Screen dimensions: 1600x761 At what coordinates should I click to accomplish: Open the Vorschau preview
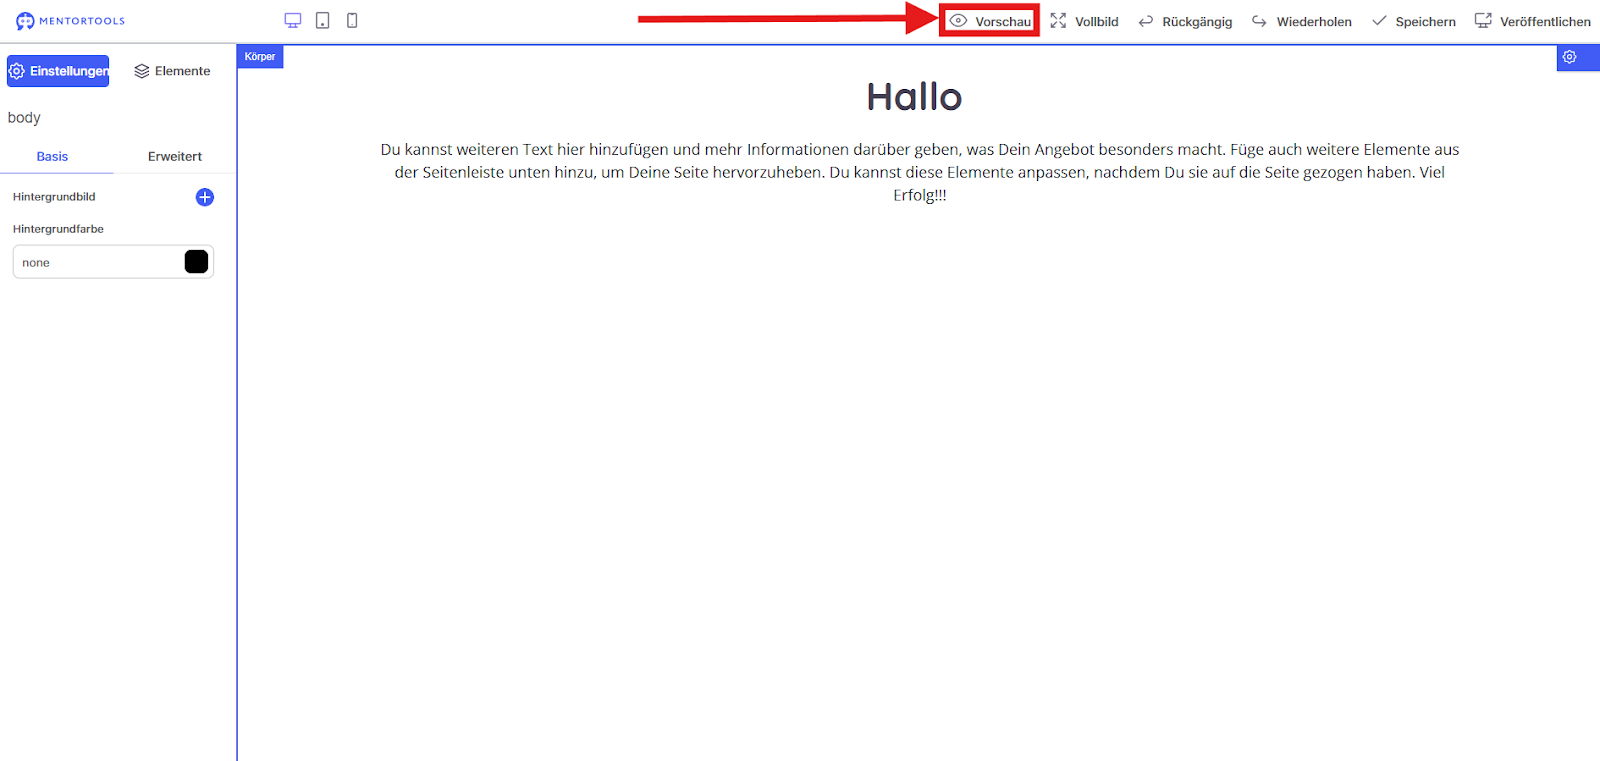(990, 21)
